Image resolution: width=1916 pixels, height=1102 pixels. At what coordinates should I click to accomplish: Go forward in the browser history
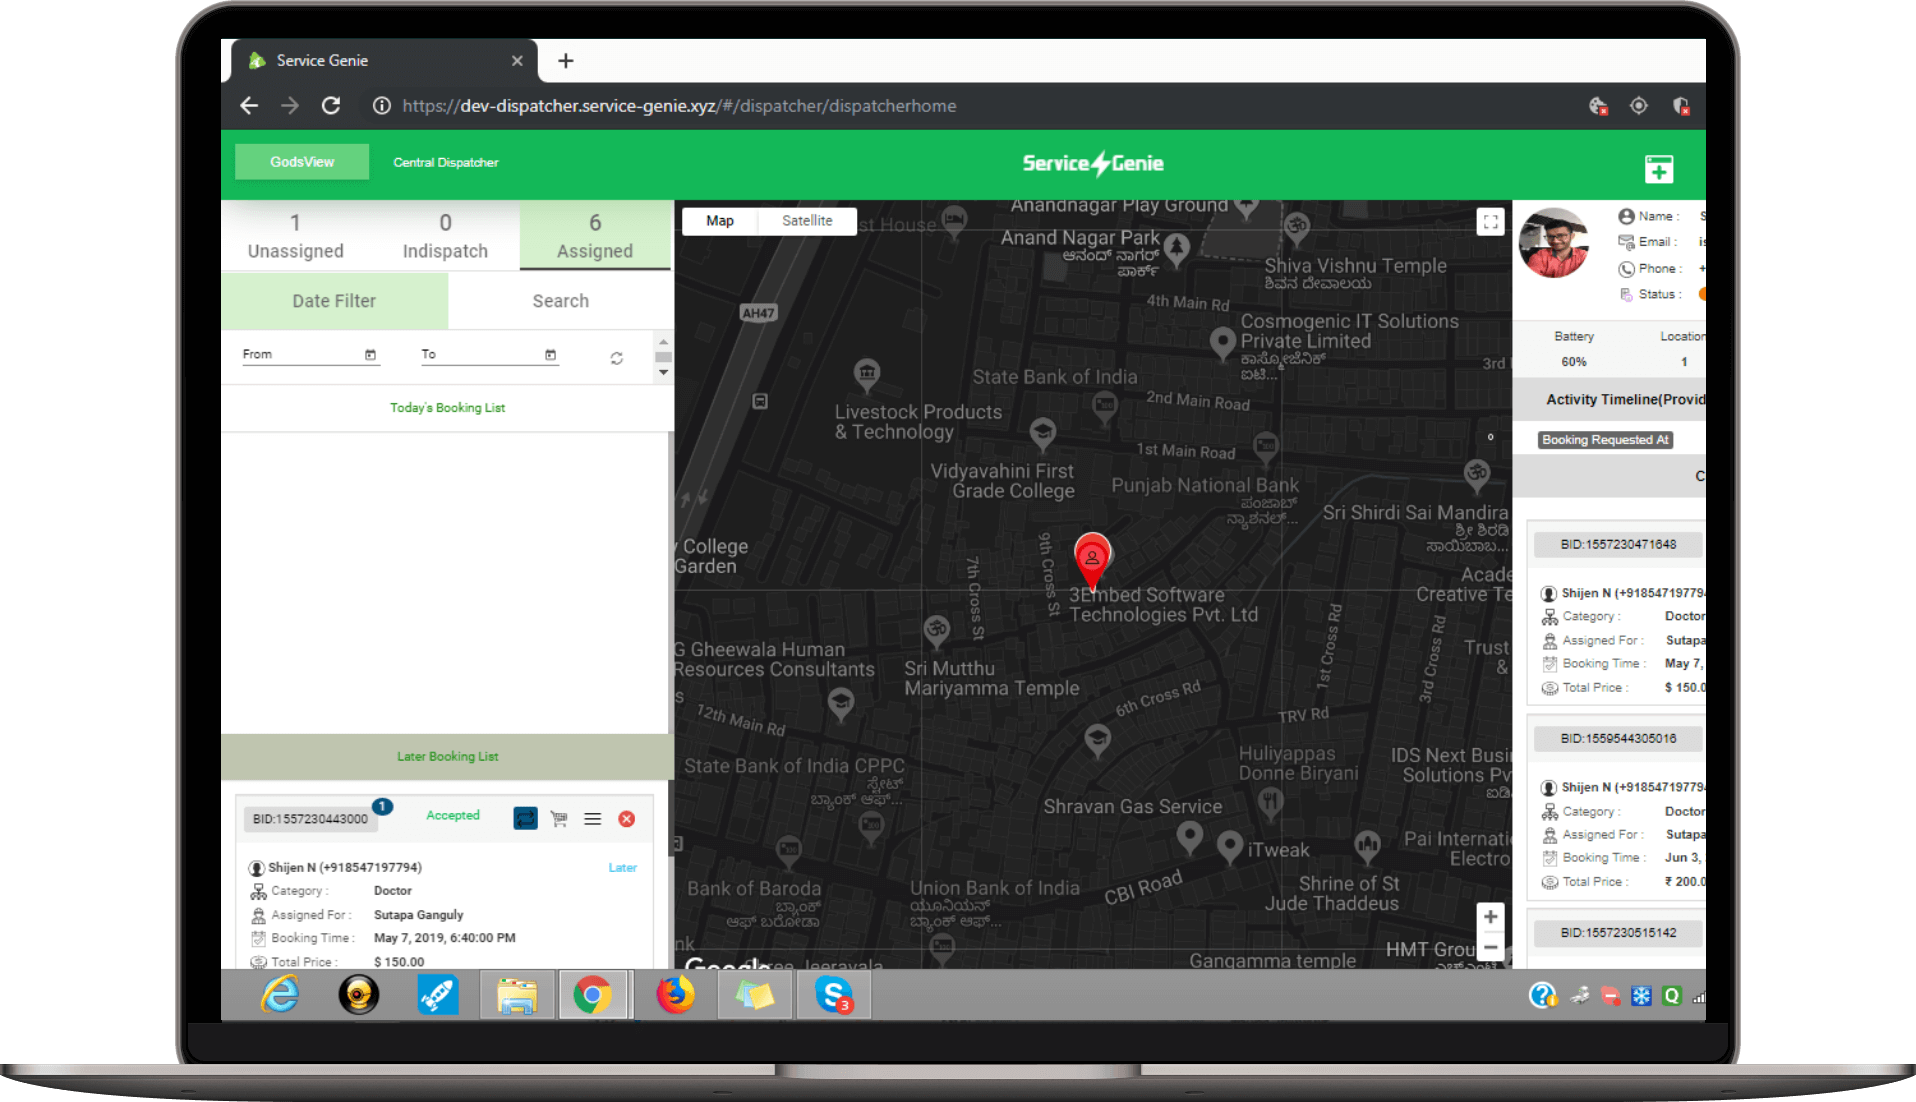click(x=290, y=106)
